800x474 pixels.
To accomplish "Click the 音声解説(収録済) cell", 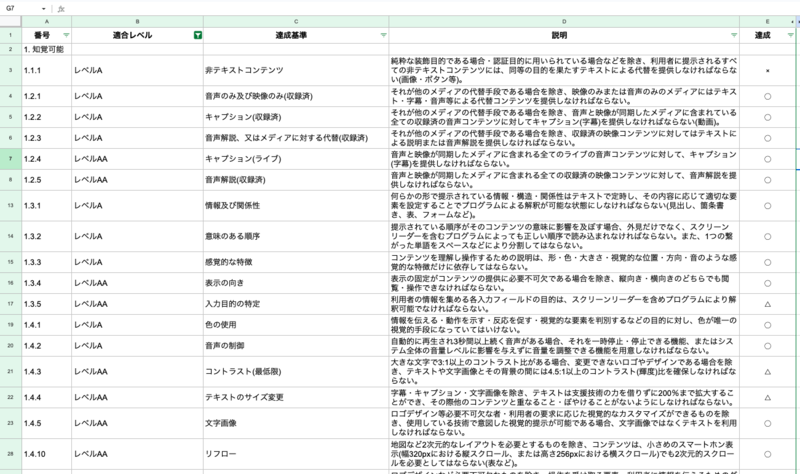I will (x=296, y=180).
